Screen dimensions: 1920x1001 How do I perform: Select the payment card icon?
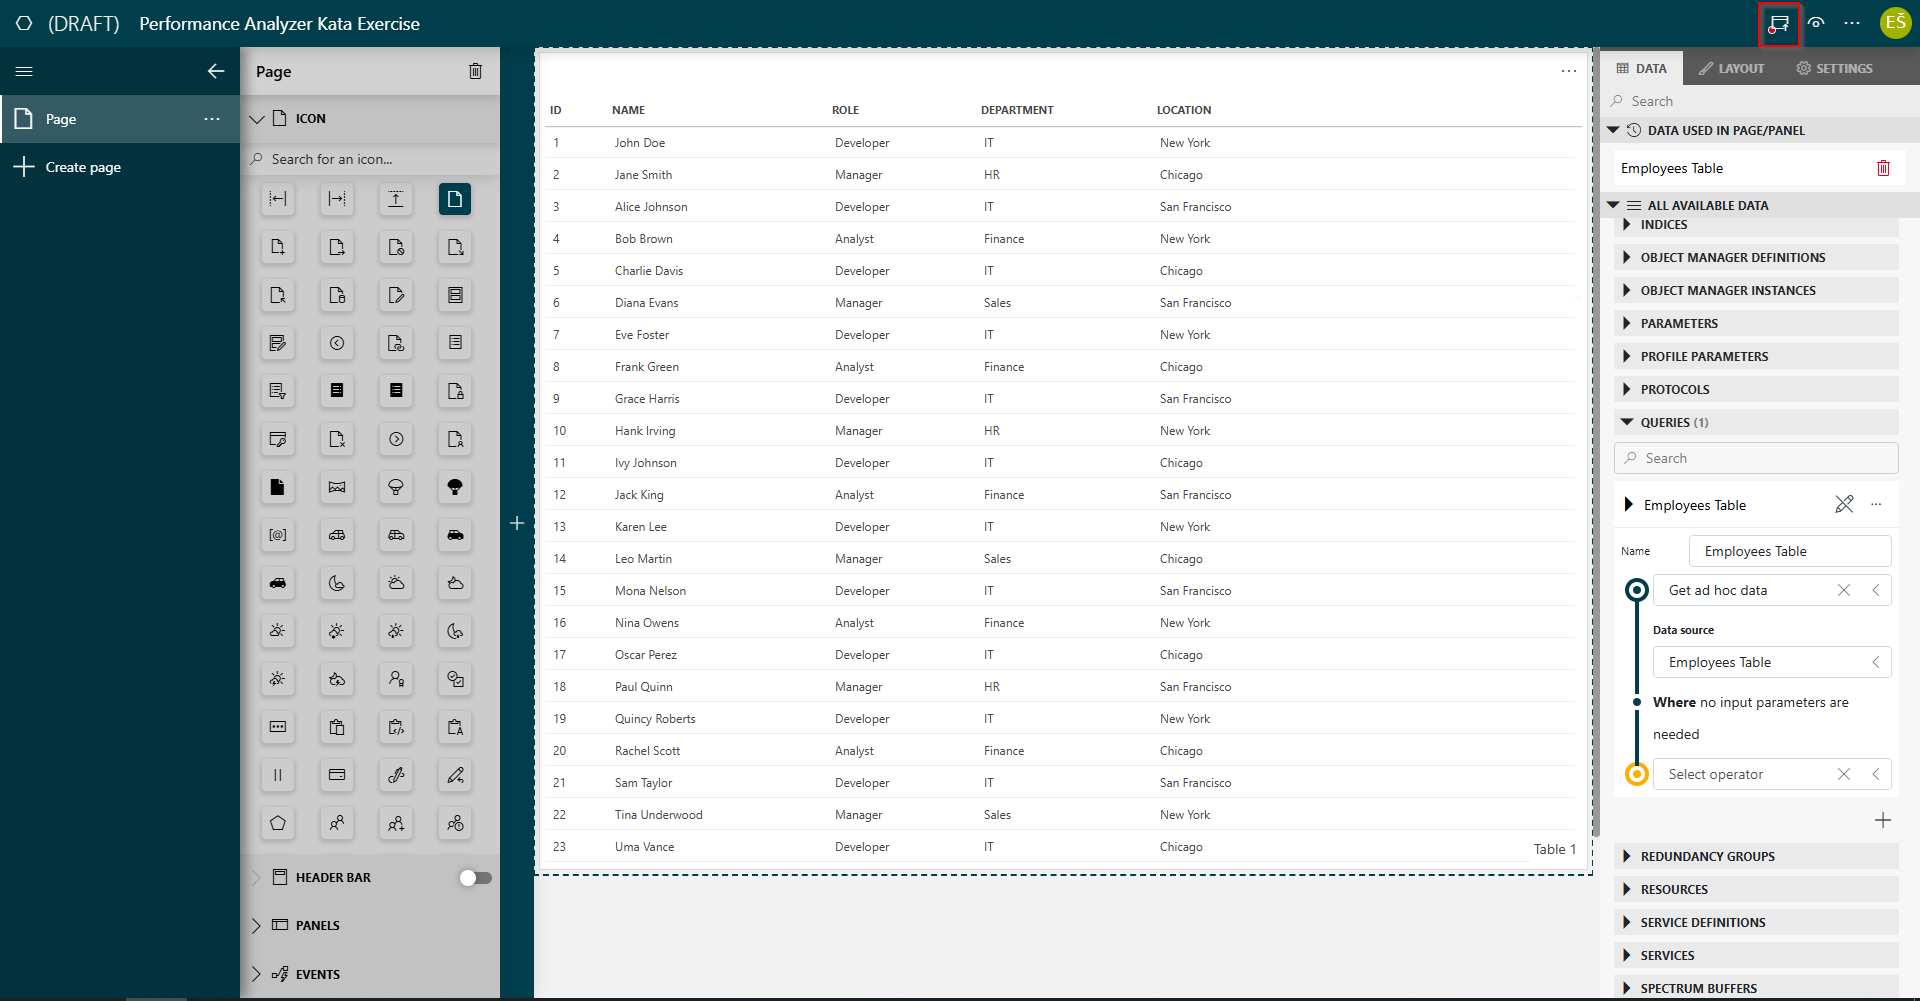click(x=337, y=775)
